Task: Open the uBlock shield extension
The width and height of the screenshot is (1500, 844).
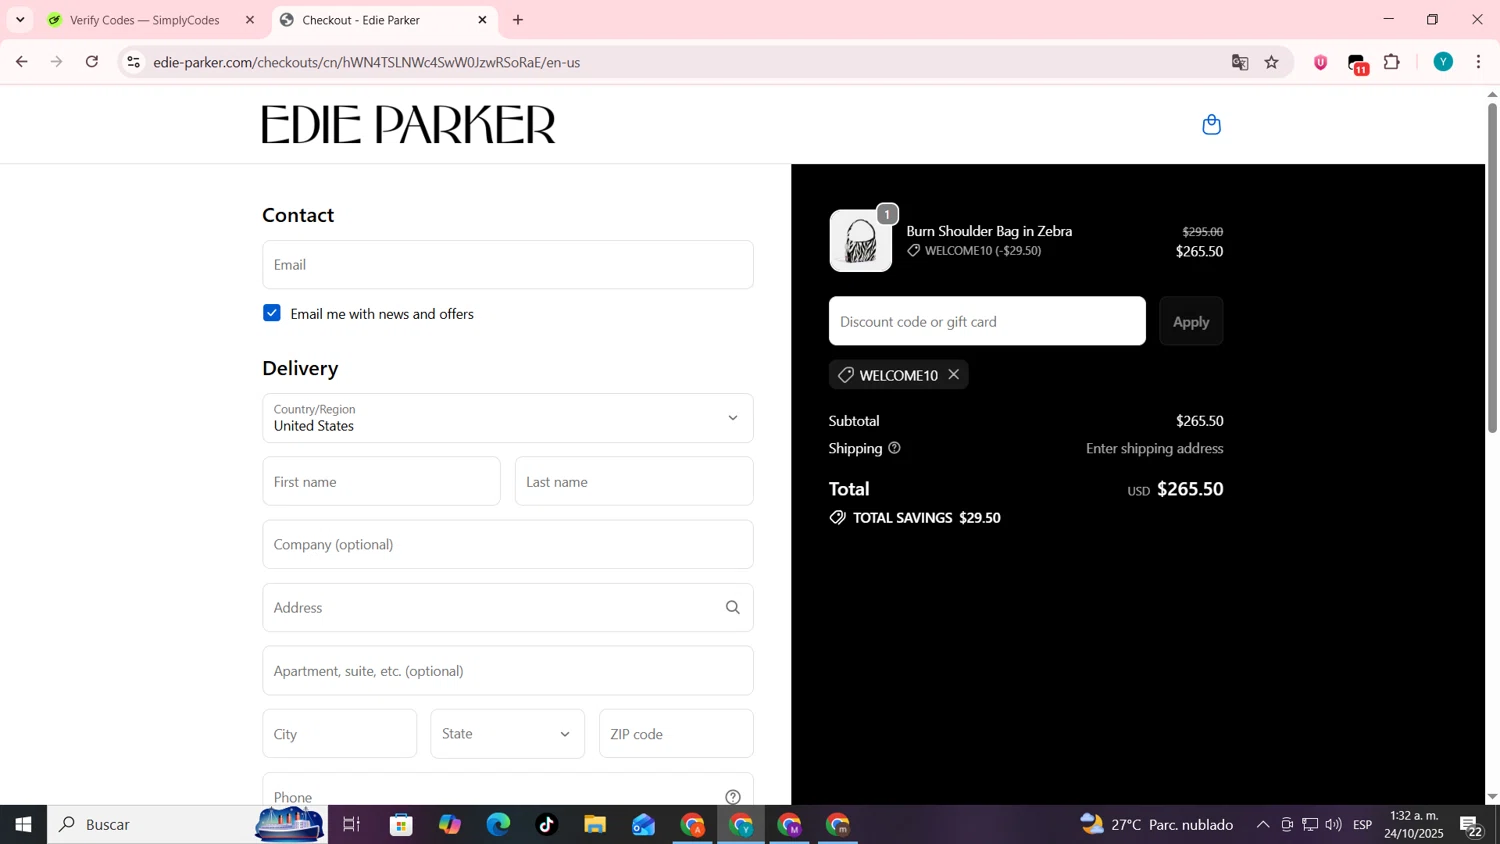Action: tap(1321, 62)
